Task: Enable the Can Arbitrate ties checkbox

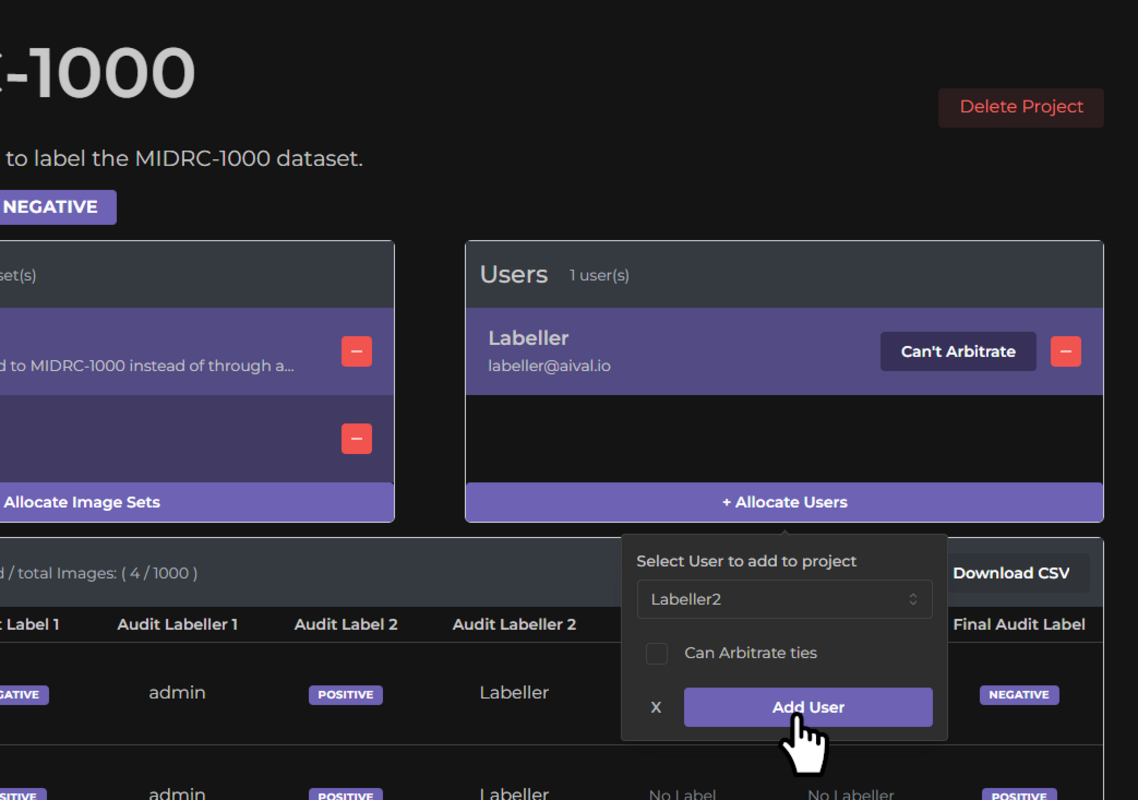Action: pyautogui.click(x=657, y=653)
